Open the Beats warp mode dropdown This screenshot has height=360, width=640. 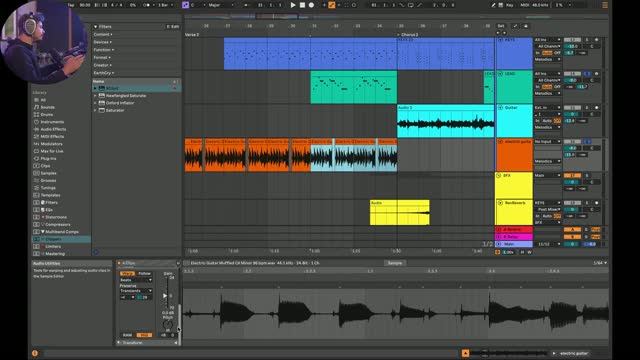coord(136,280)
